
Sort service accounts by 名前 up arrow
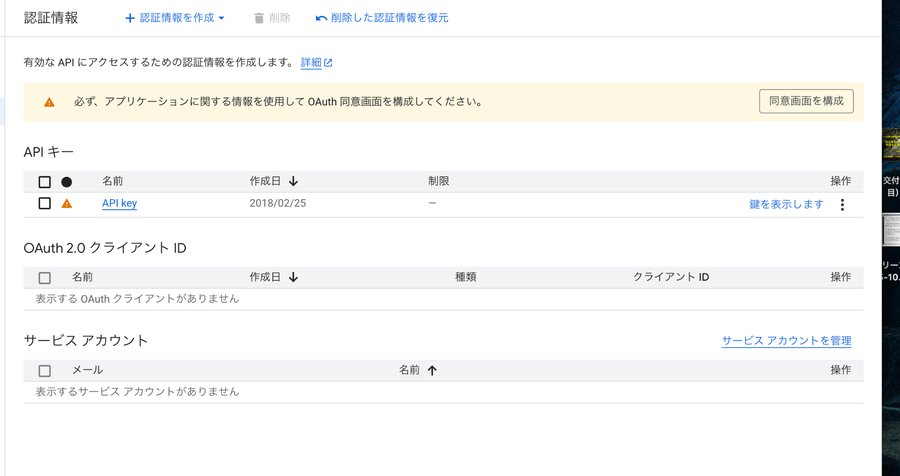[432, 370]
